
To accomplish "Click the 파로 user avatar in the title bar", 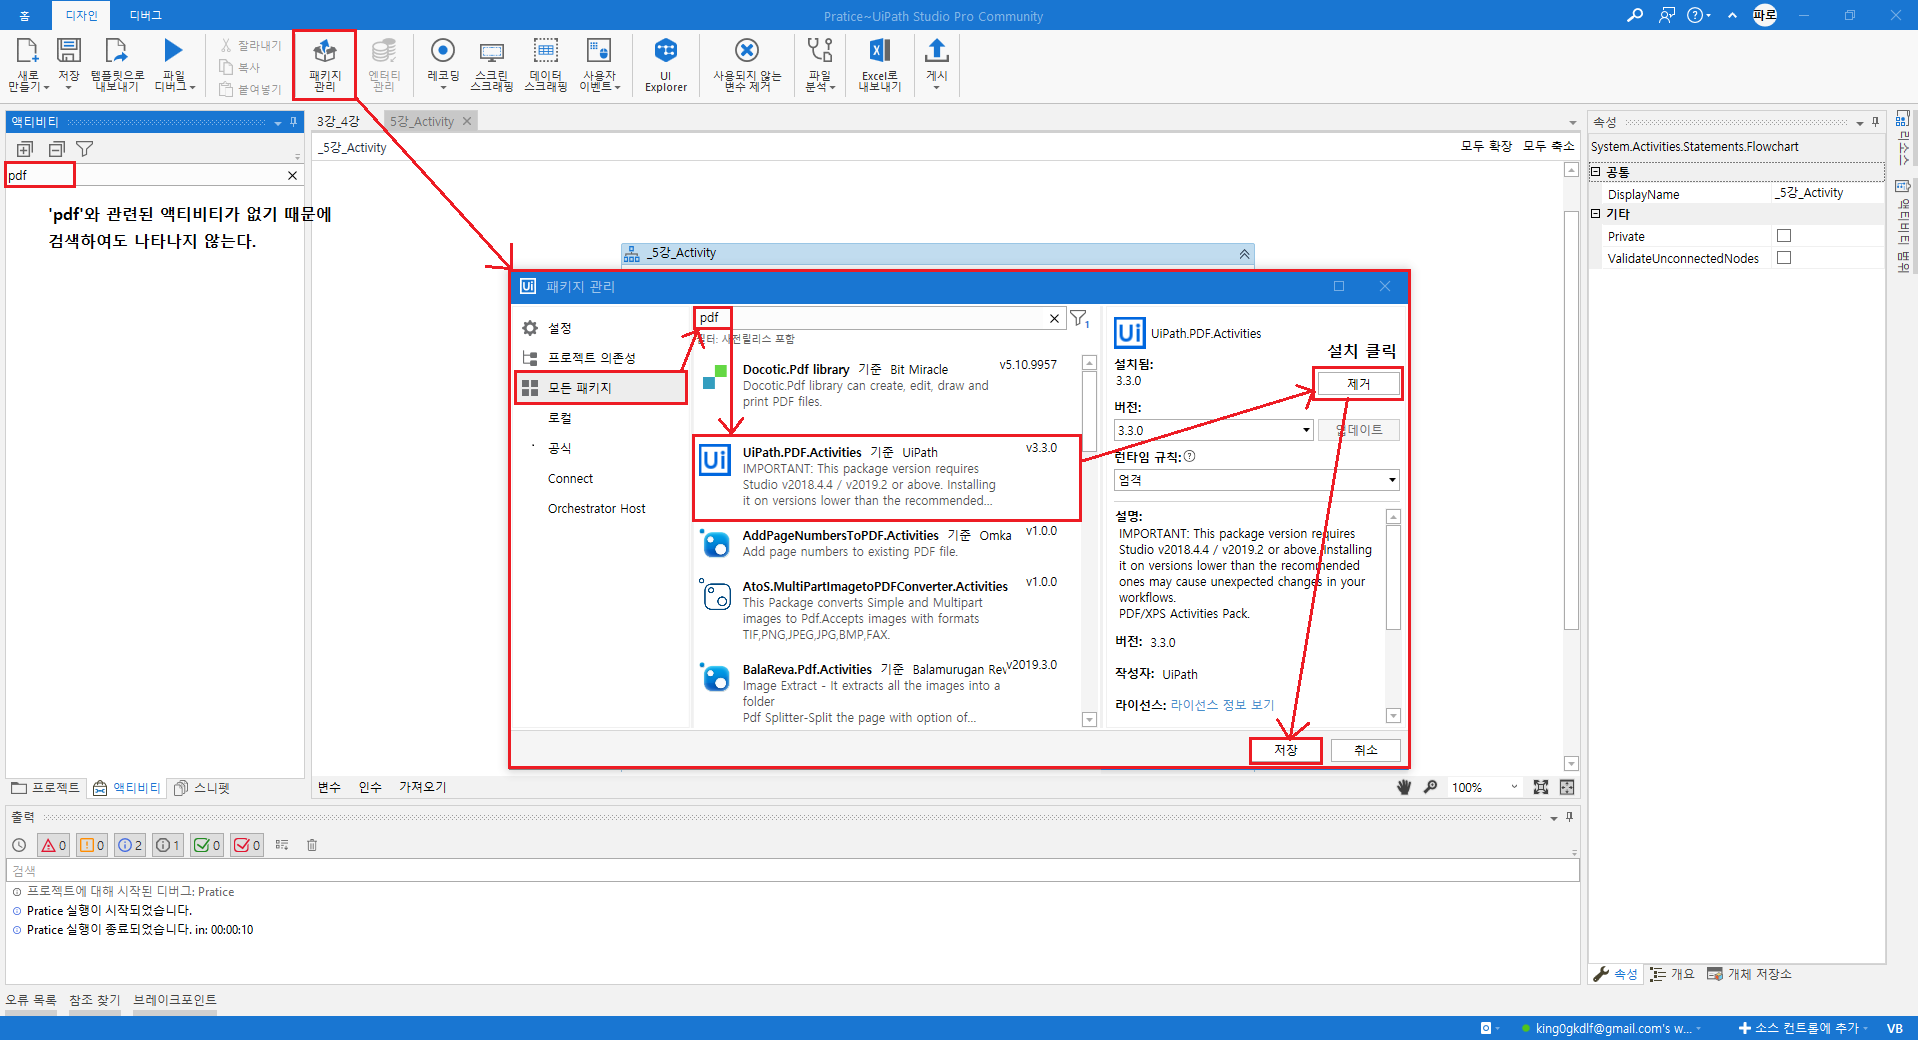I will pyautogui.click(x=1764, y=15).
